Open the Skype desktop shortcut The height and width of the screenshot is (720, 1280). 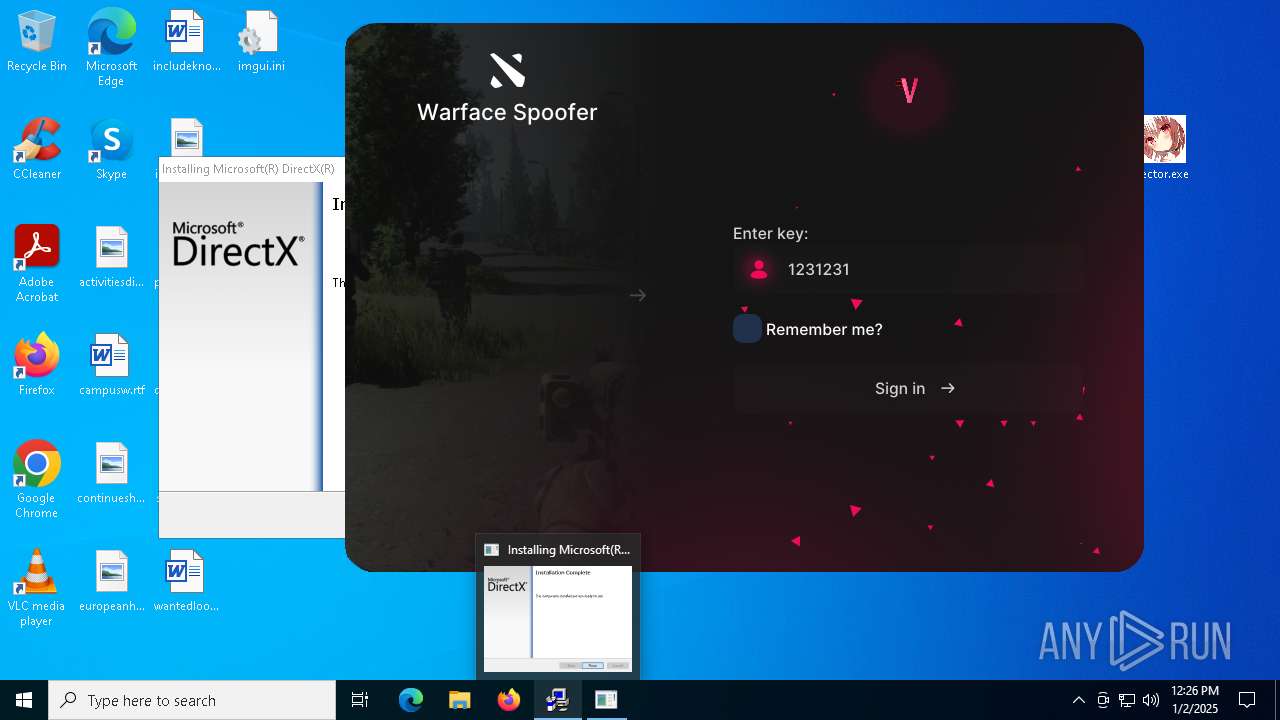pyautogui.click(x=111, y=150)
